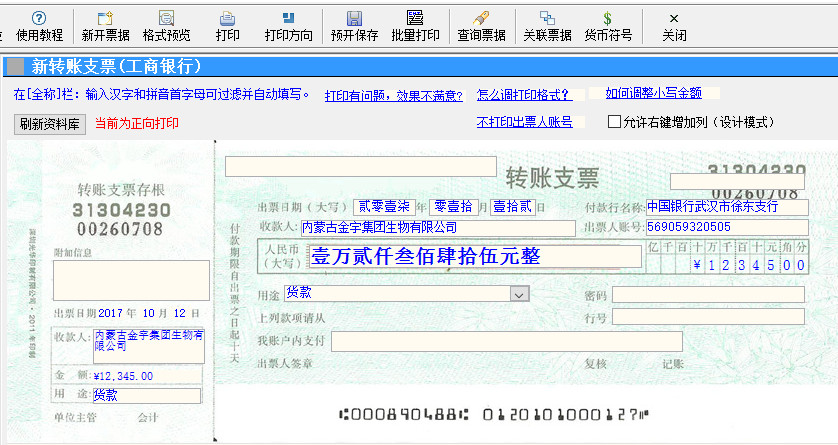Open 格式预览 format preview
838x445 pixels.
tap(166, 27)
